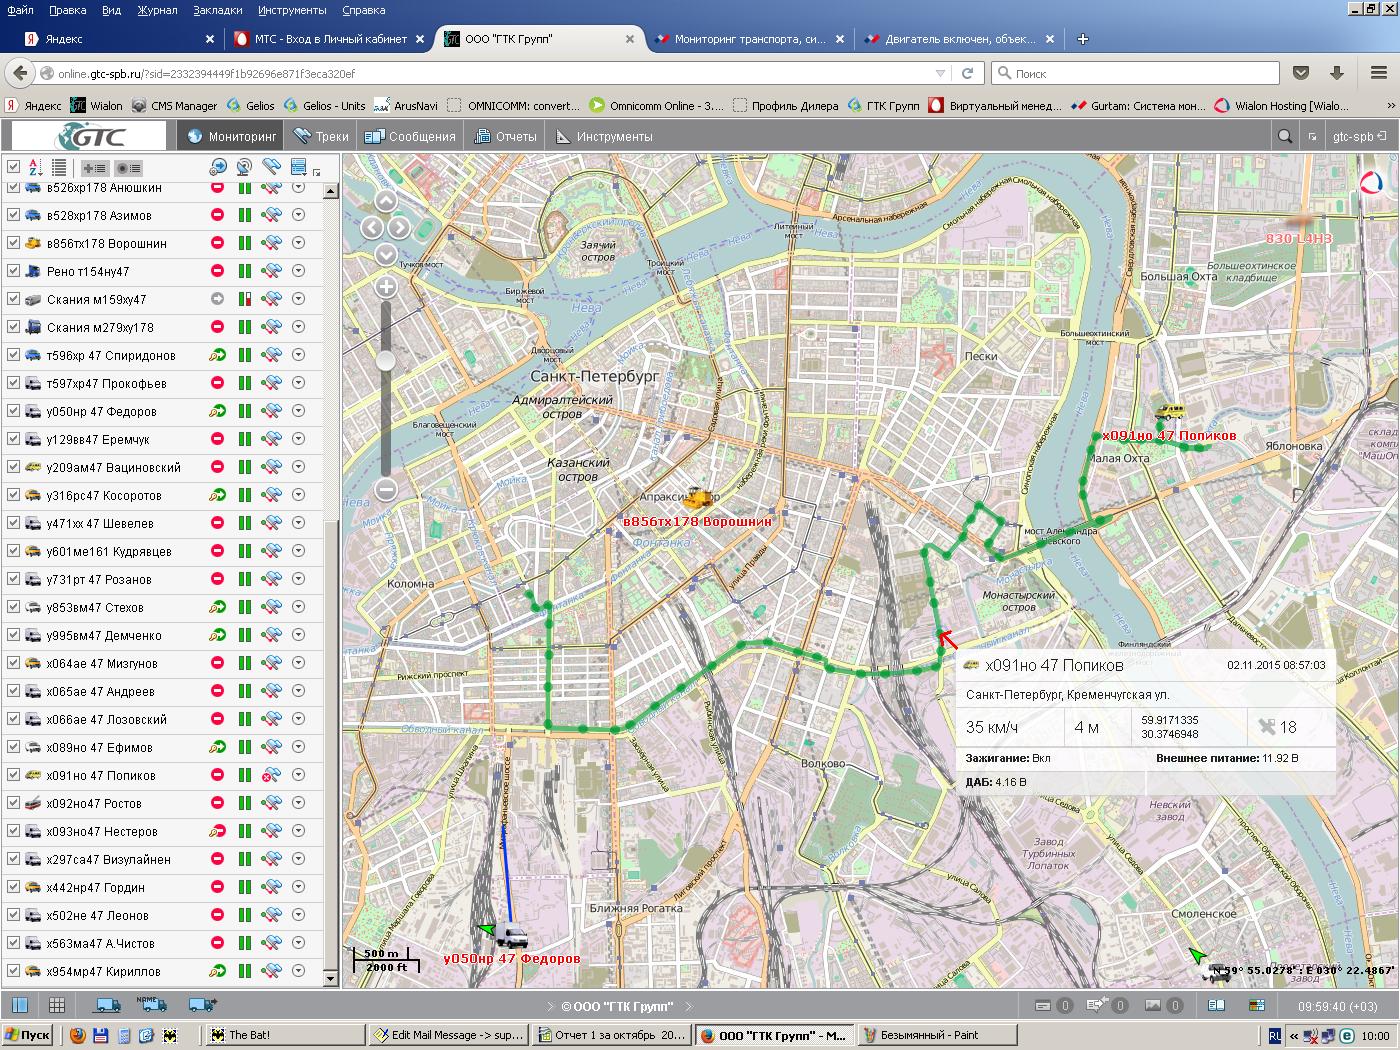Click the gtc-spb user logout link
The image size is (1400, 1050).
(x=1359, y=137)
